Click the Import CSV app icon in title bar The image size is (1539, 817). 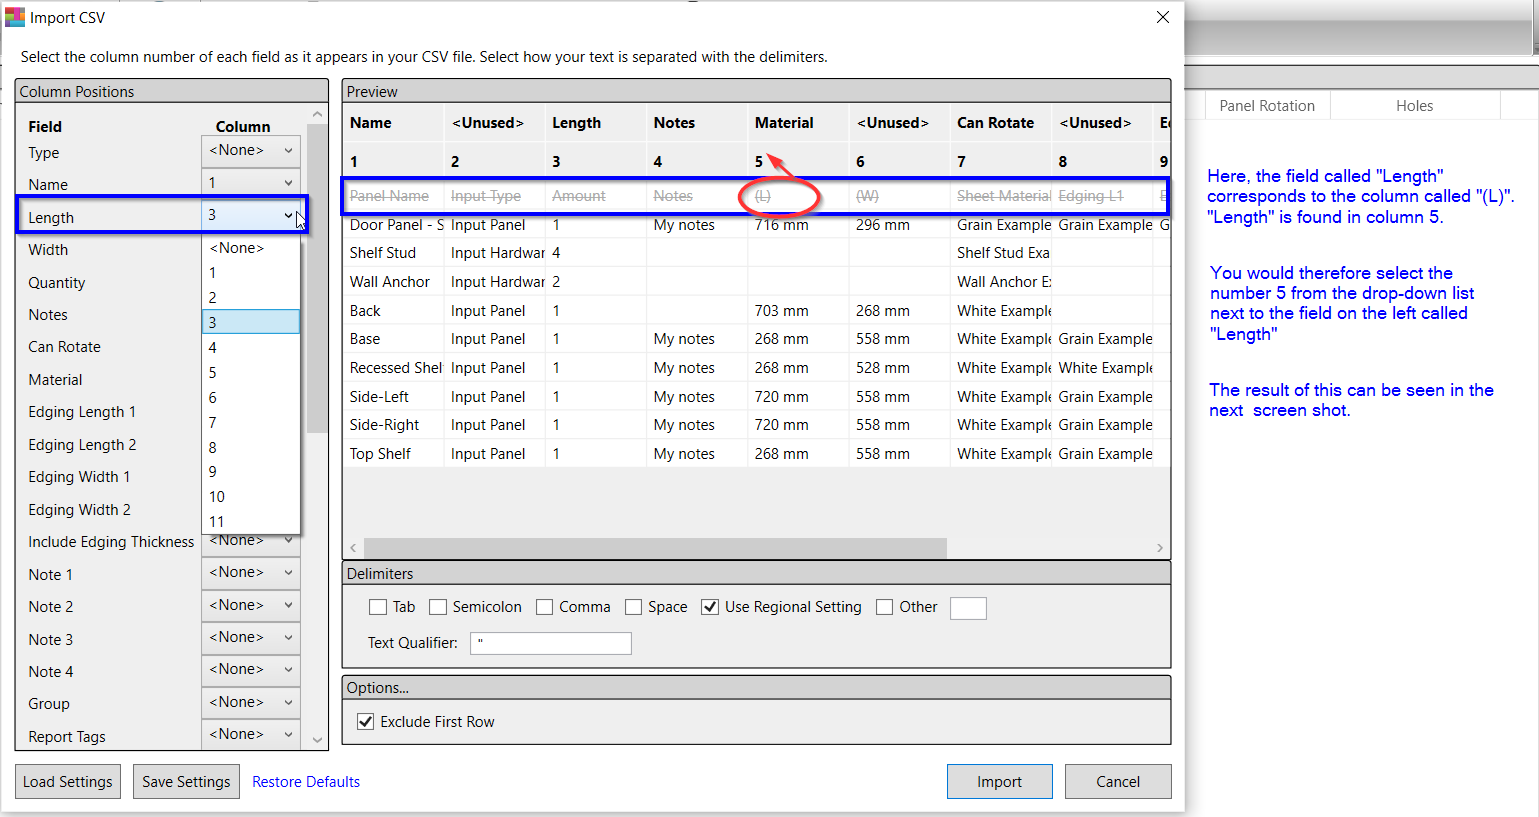[15, 17]
